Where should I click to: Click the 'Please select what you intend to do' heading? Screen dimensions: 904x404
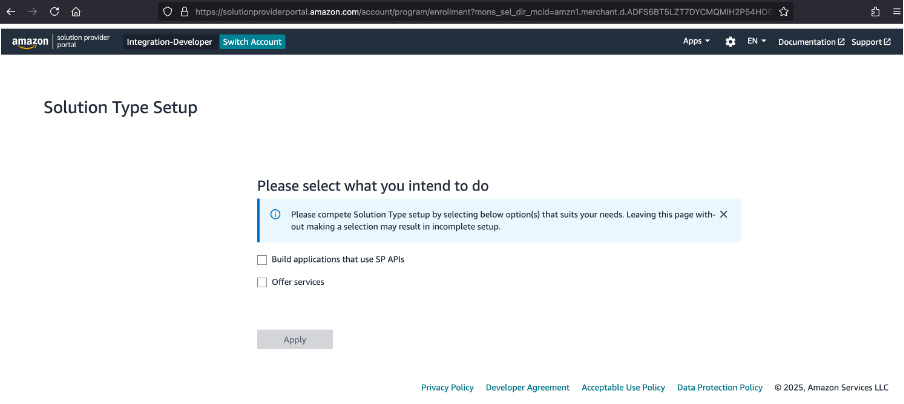(373, 186)
